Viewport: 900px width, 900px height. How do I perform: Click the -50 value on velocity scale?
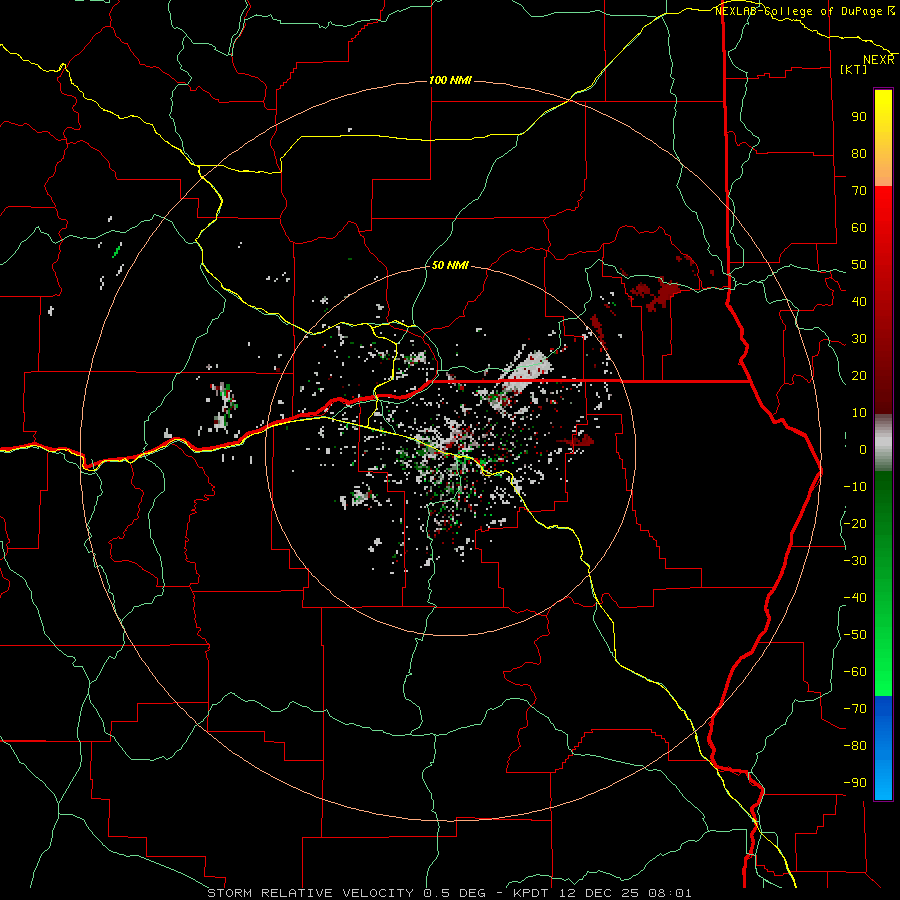pyautogui.click(x=855, y=635)
